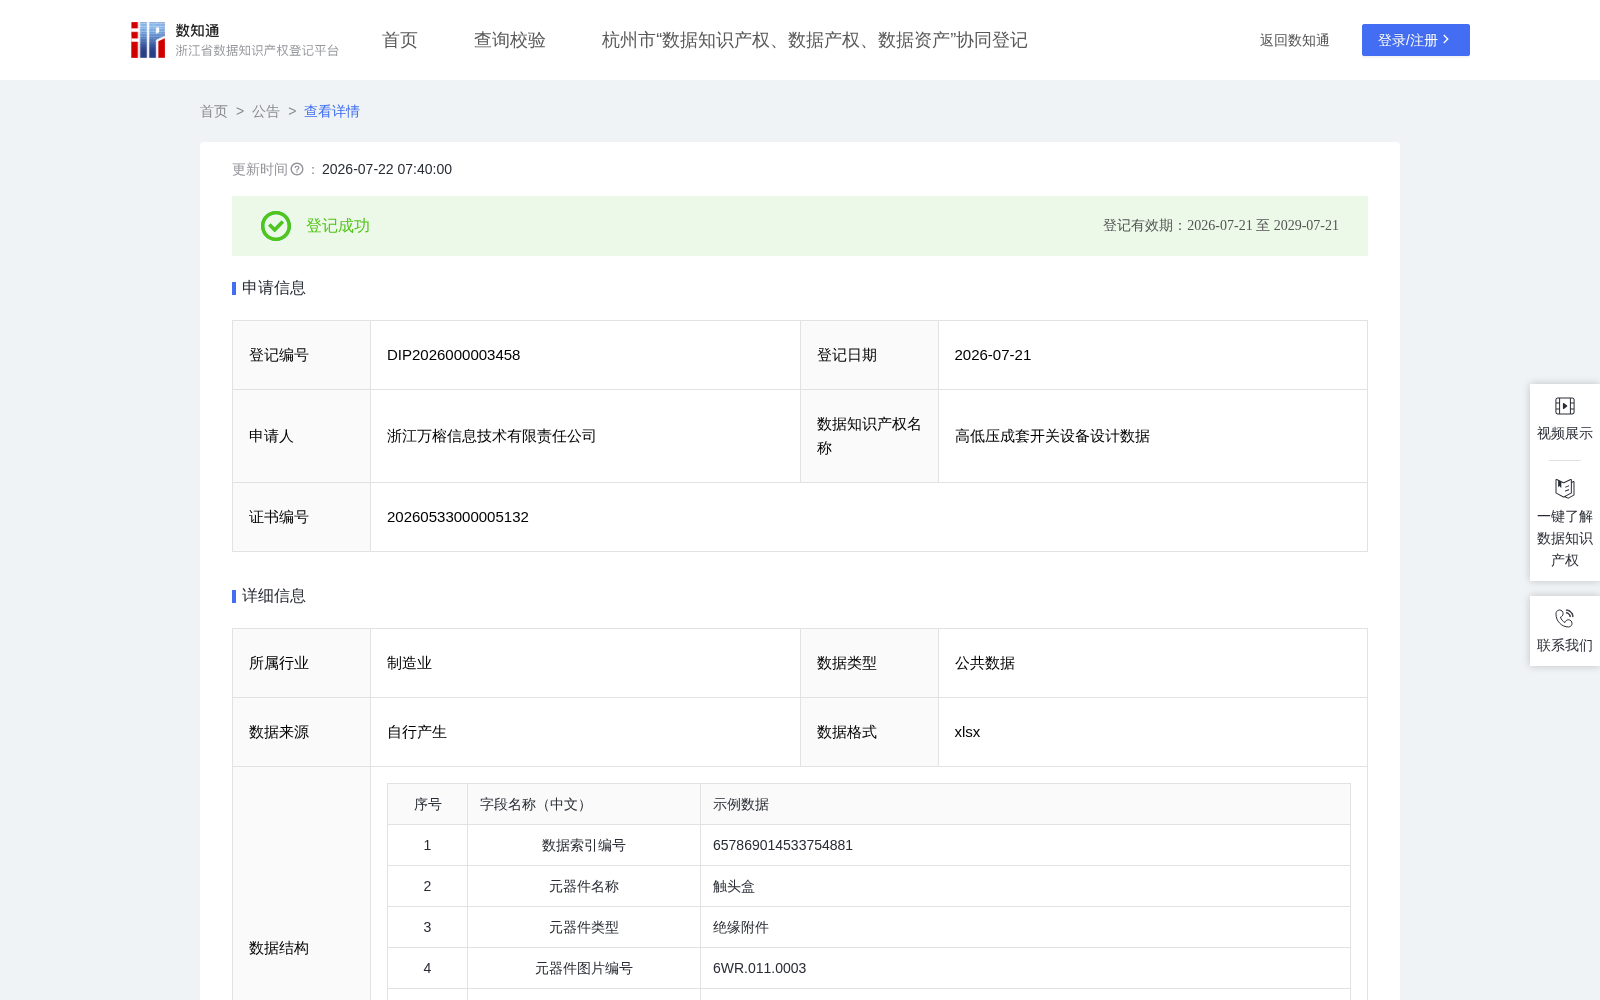
Task: Click the 触头盒 sample value
Action: click(x=734, y=886)
